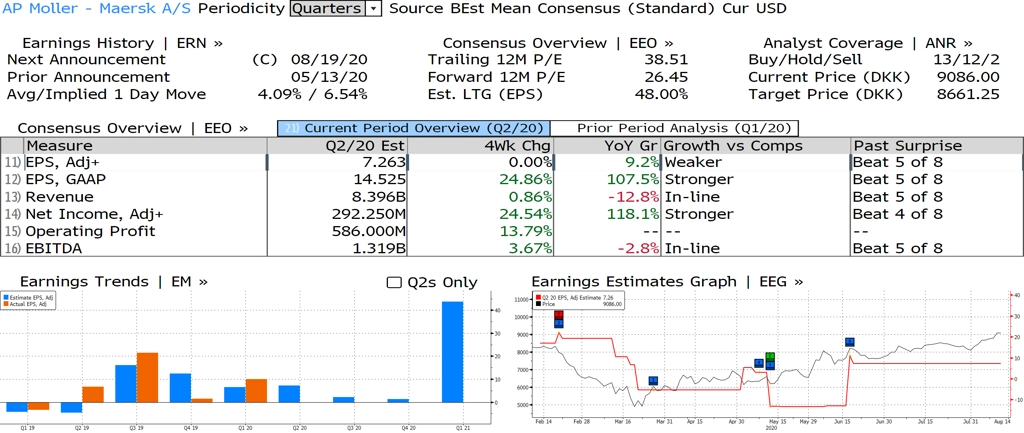Select the EPS, Adj+ row

click(512, 162)
